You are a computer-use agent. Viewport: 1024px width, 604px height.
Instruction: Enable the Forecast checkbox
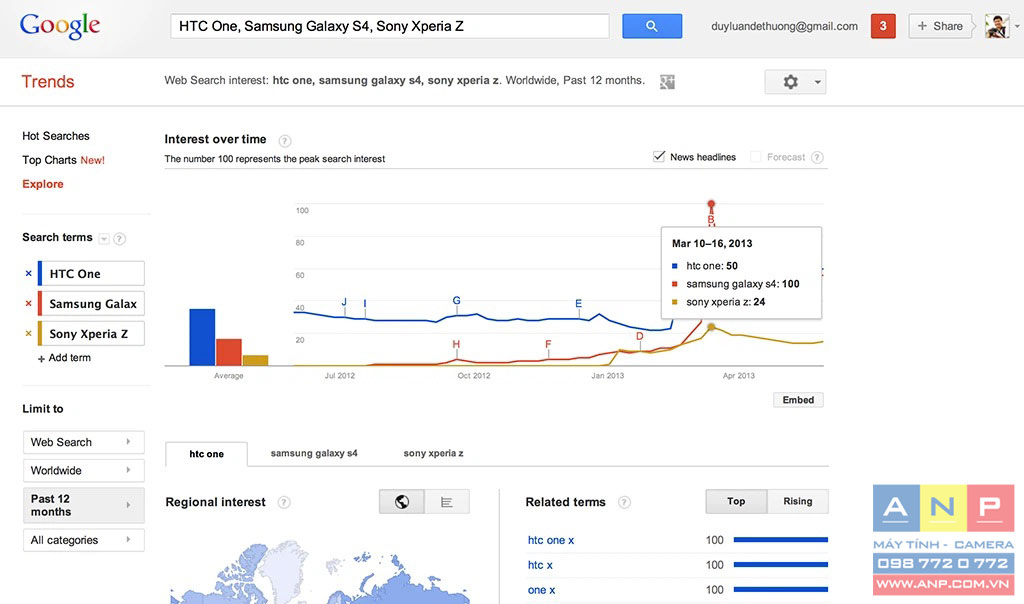pyautogui.click(x=756, y=157)
